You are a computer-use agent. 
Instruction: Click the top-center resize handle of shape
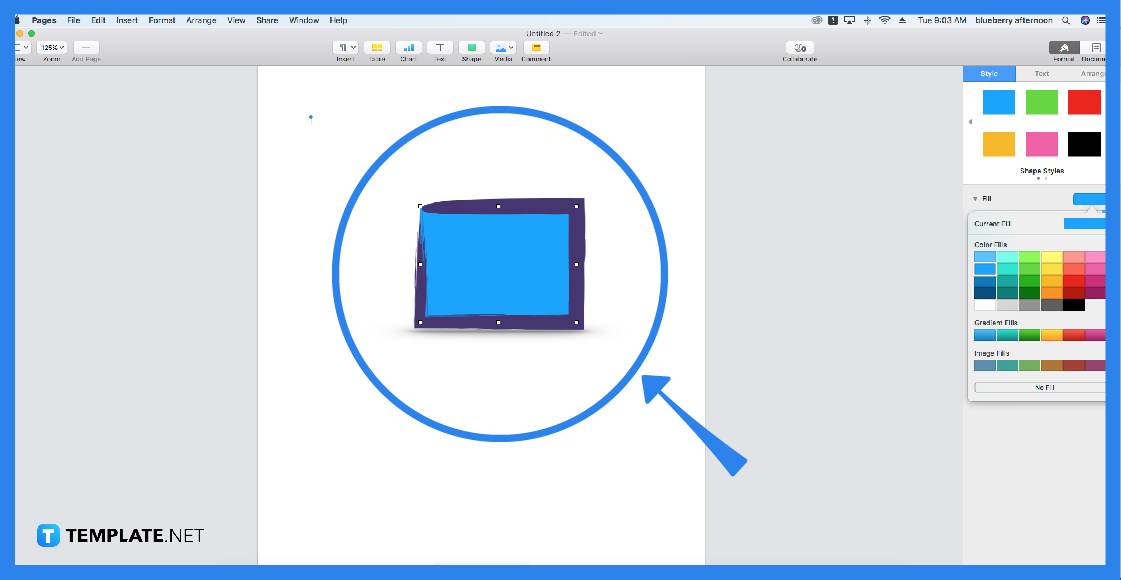[x=498, y=206]
